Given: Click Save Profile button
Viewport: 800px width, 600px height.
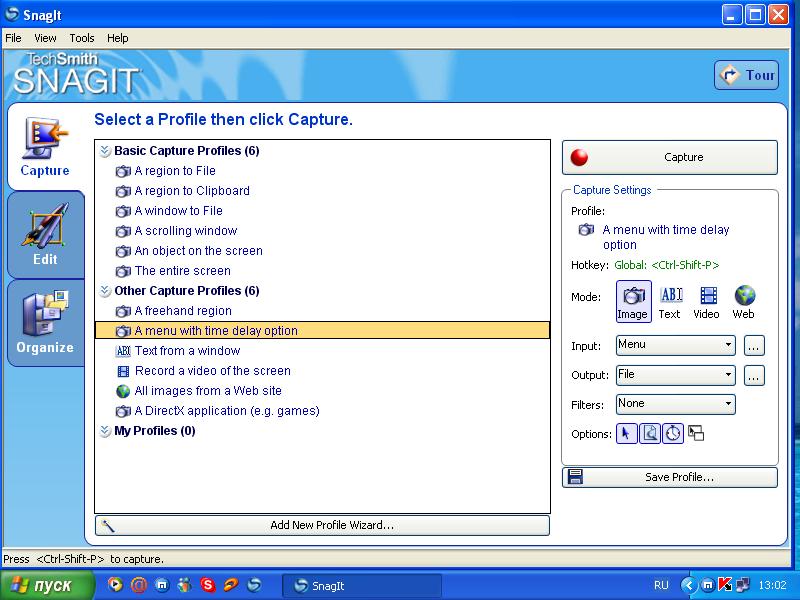Looking at the screenshot, I should [670, 477].
